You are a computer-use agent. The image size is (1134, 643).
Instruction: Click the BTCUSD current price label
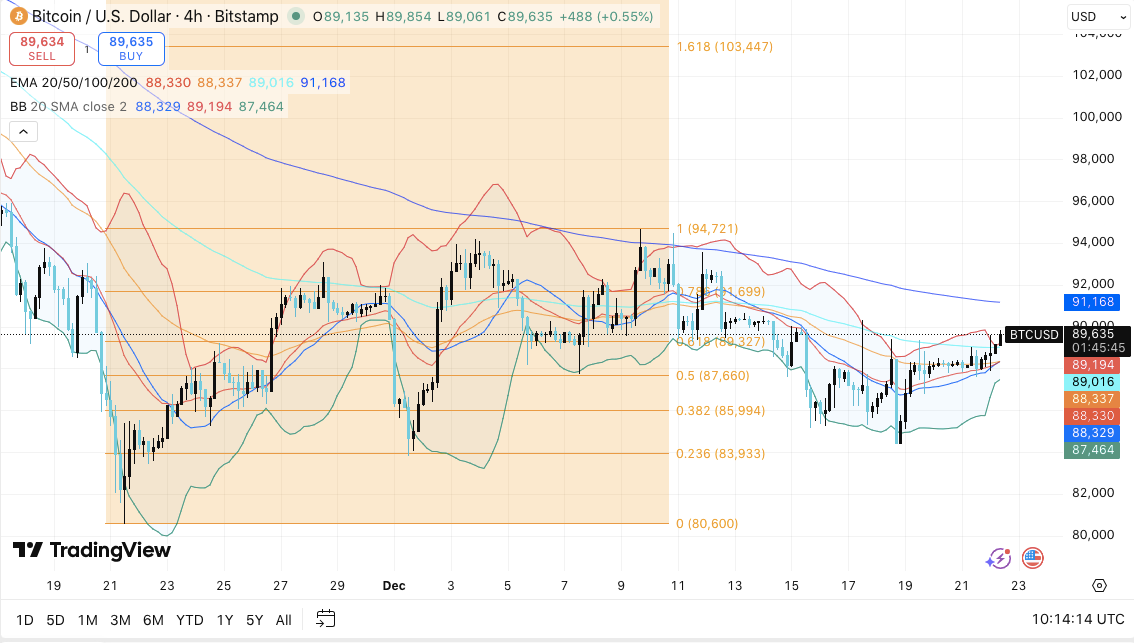[x=1033, y=335]
